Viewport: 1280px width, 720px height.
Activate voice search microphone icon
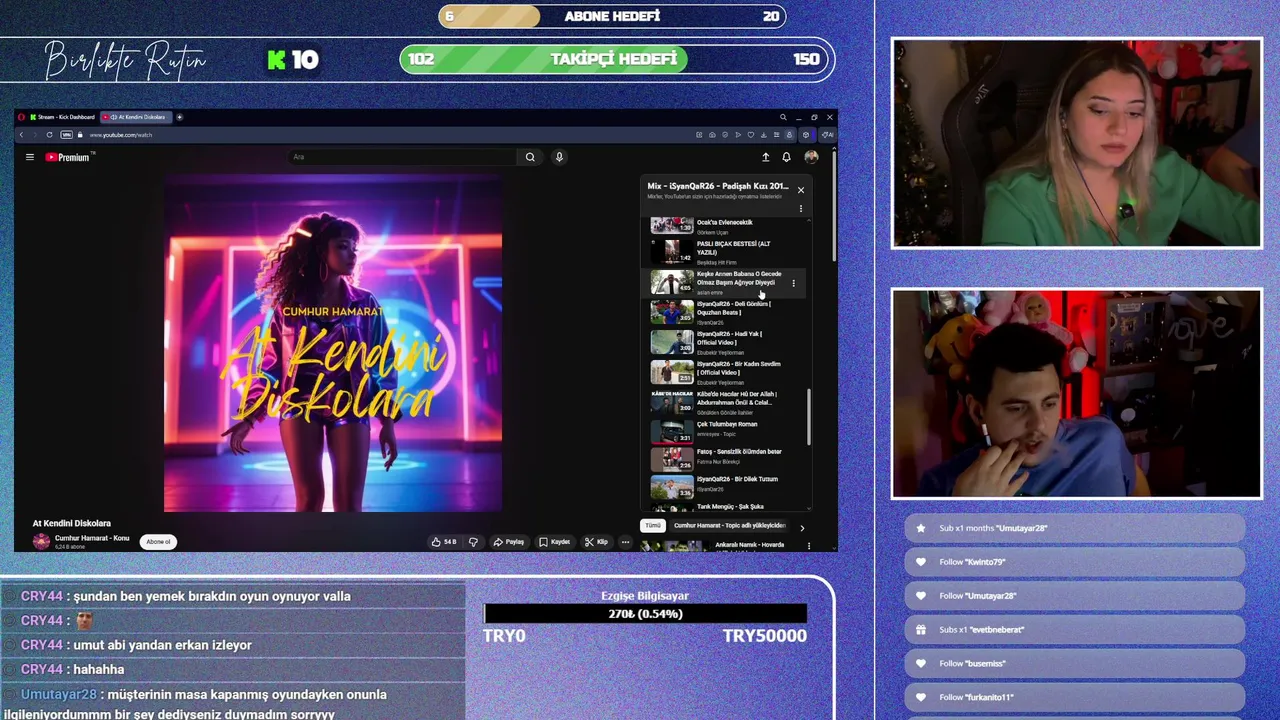(x=559, y=157)
